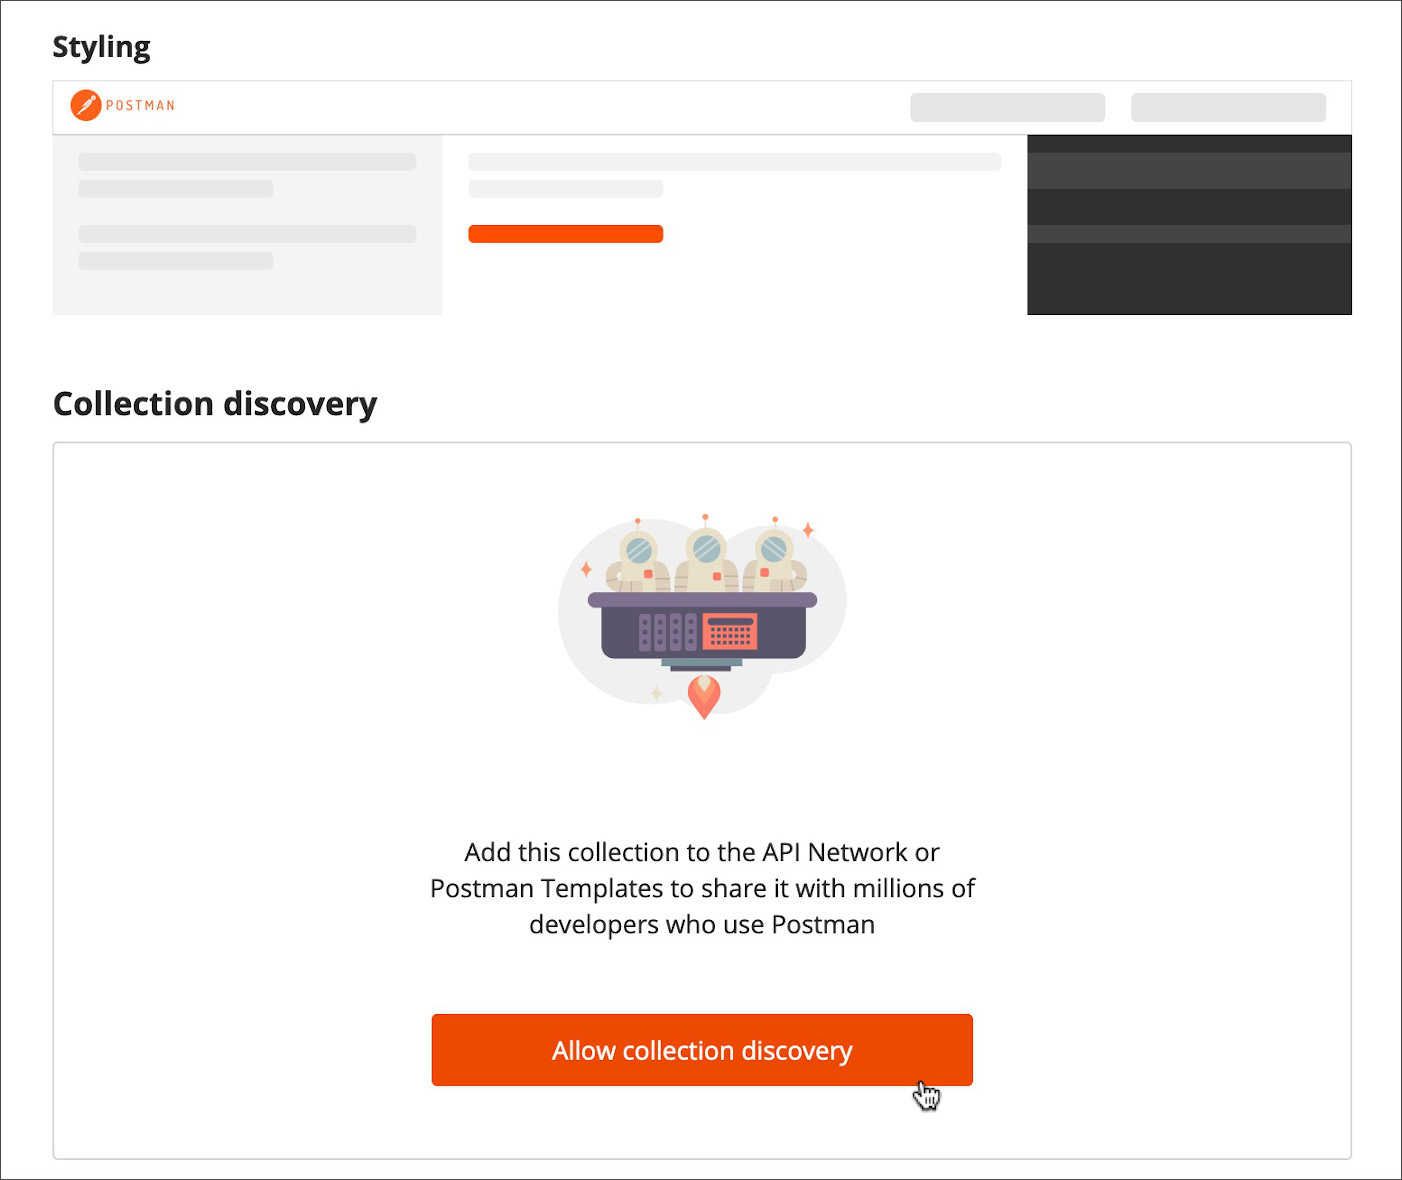Click the second gray header placeholder button
1402x1180 pixels.
click(1228, 107)
